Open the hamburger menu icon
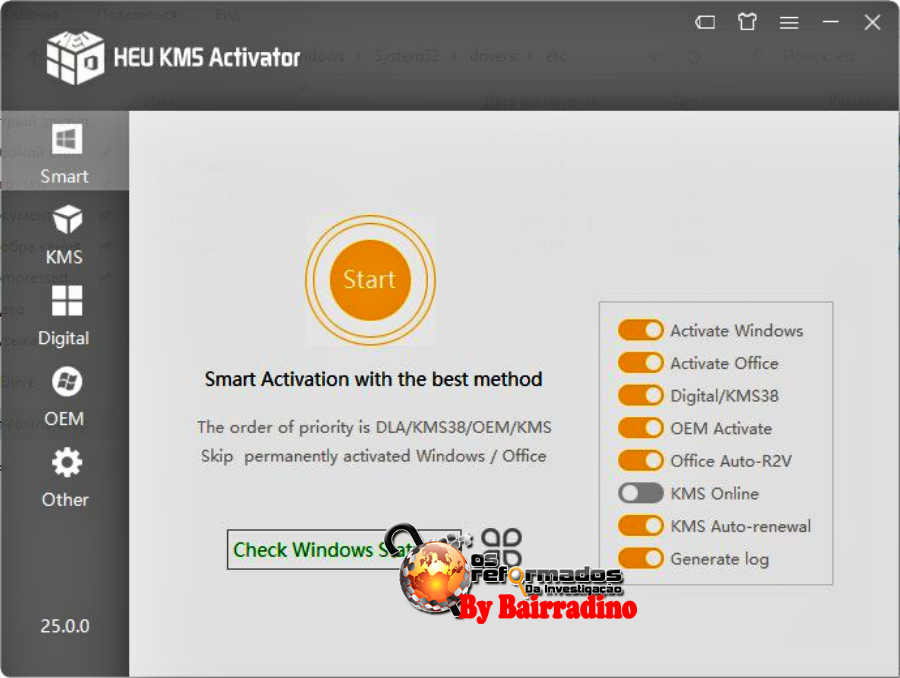This screenshot has width=900, height=678. (789, 22)
